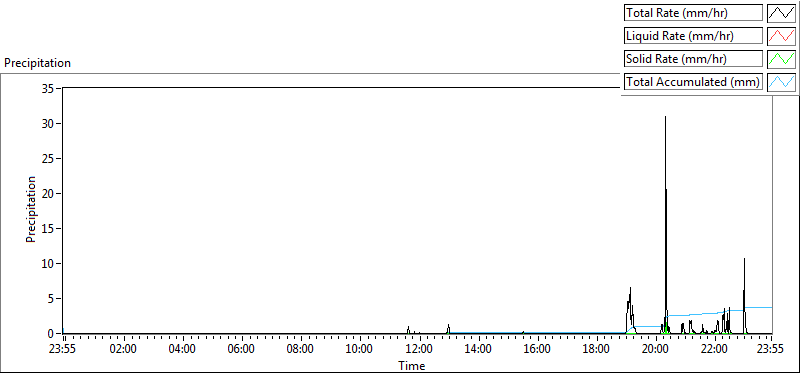
Task: Click the Time axis label
Action: click(x=411, y=365)
